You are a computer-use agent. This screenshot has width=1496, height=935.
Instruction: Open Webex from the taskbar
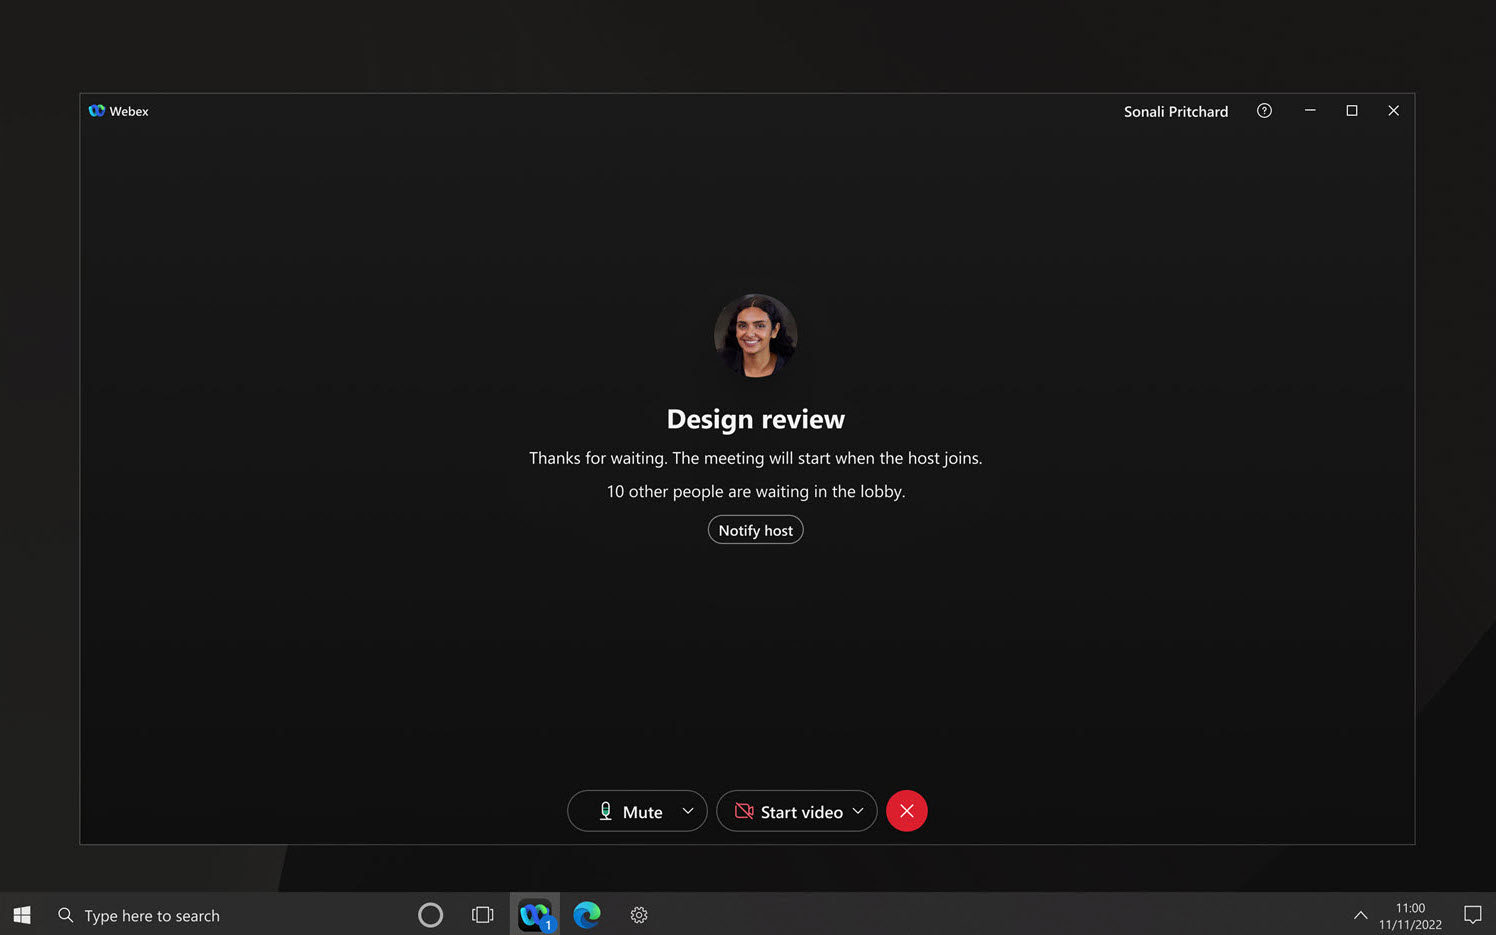point(535,914)
